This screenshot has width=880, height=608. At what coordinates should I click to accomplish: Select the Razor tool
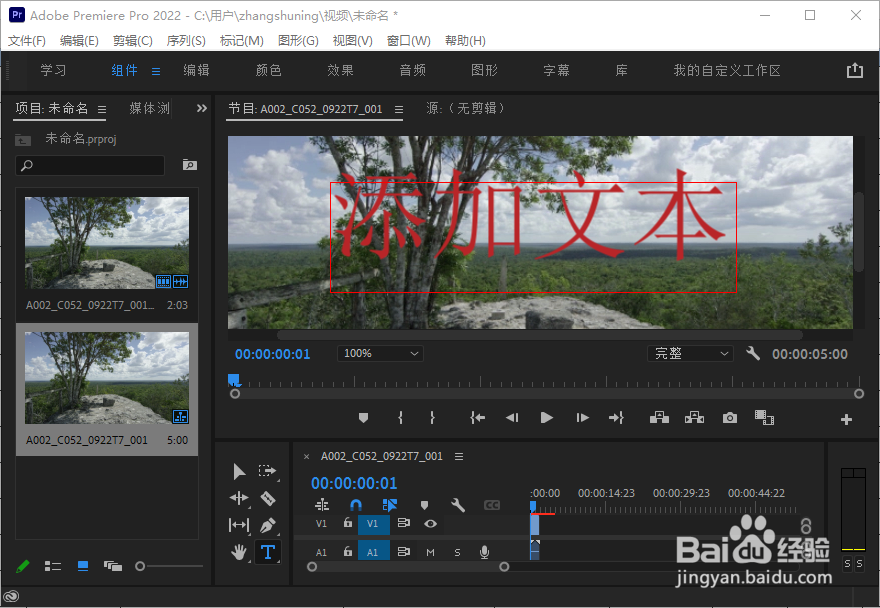[268, 498]
